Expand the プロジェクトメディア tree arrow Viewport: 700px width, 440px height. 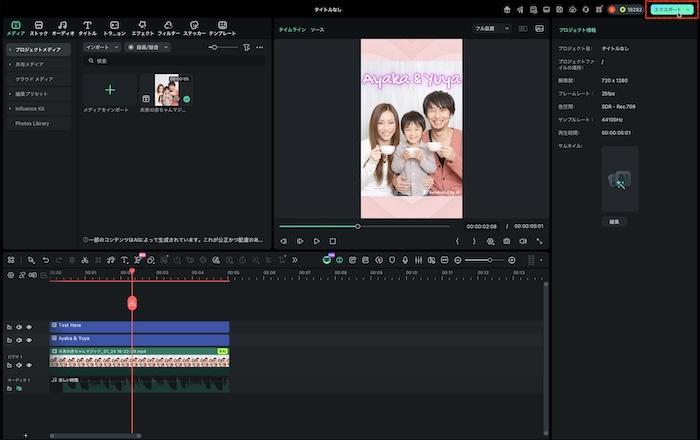pos(10,50)
